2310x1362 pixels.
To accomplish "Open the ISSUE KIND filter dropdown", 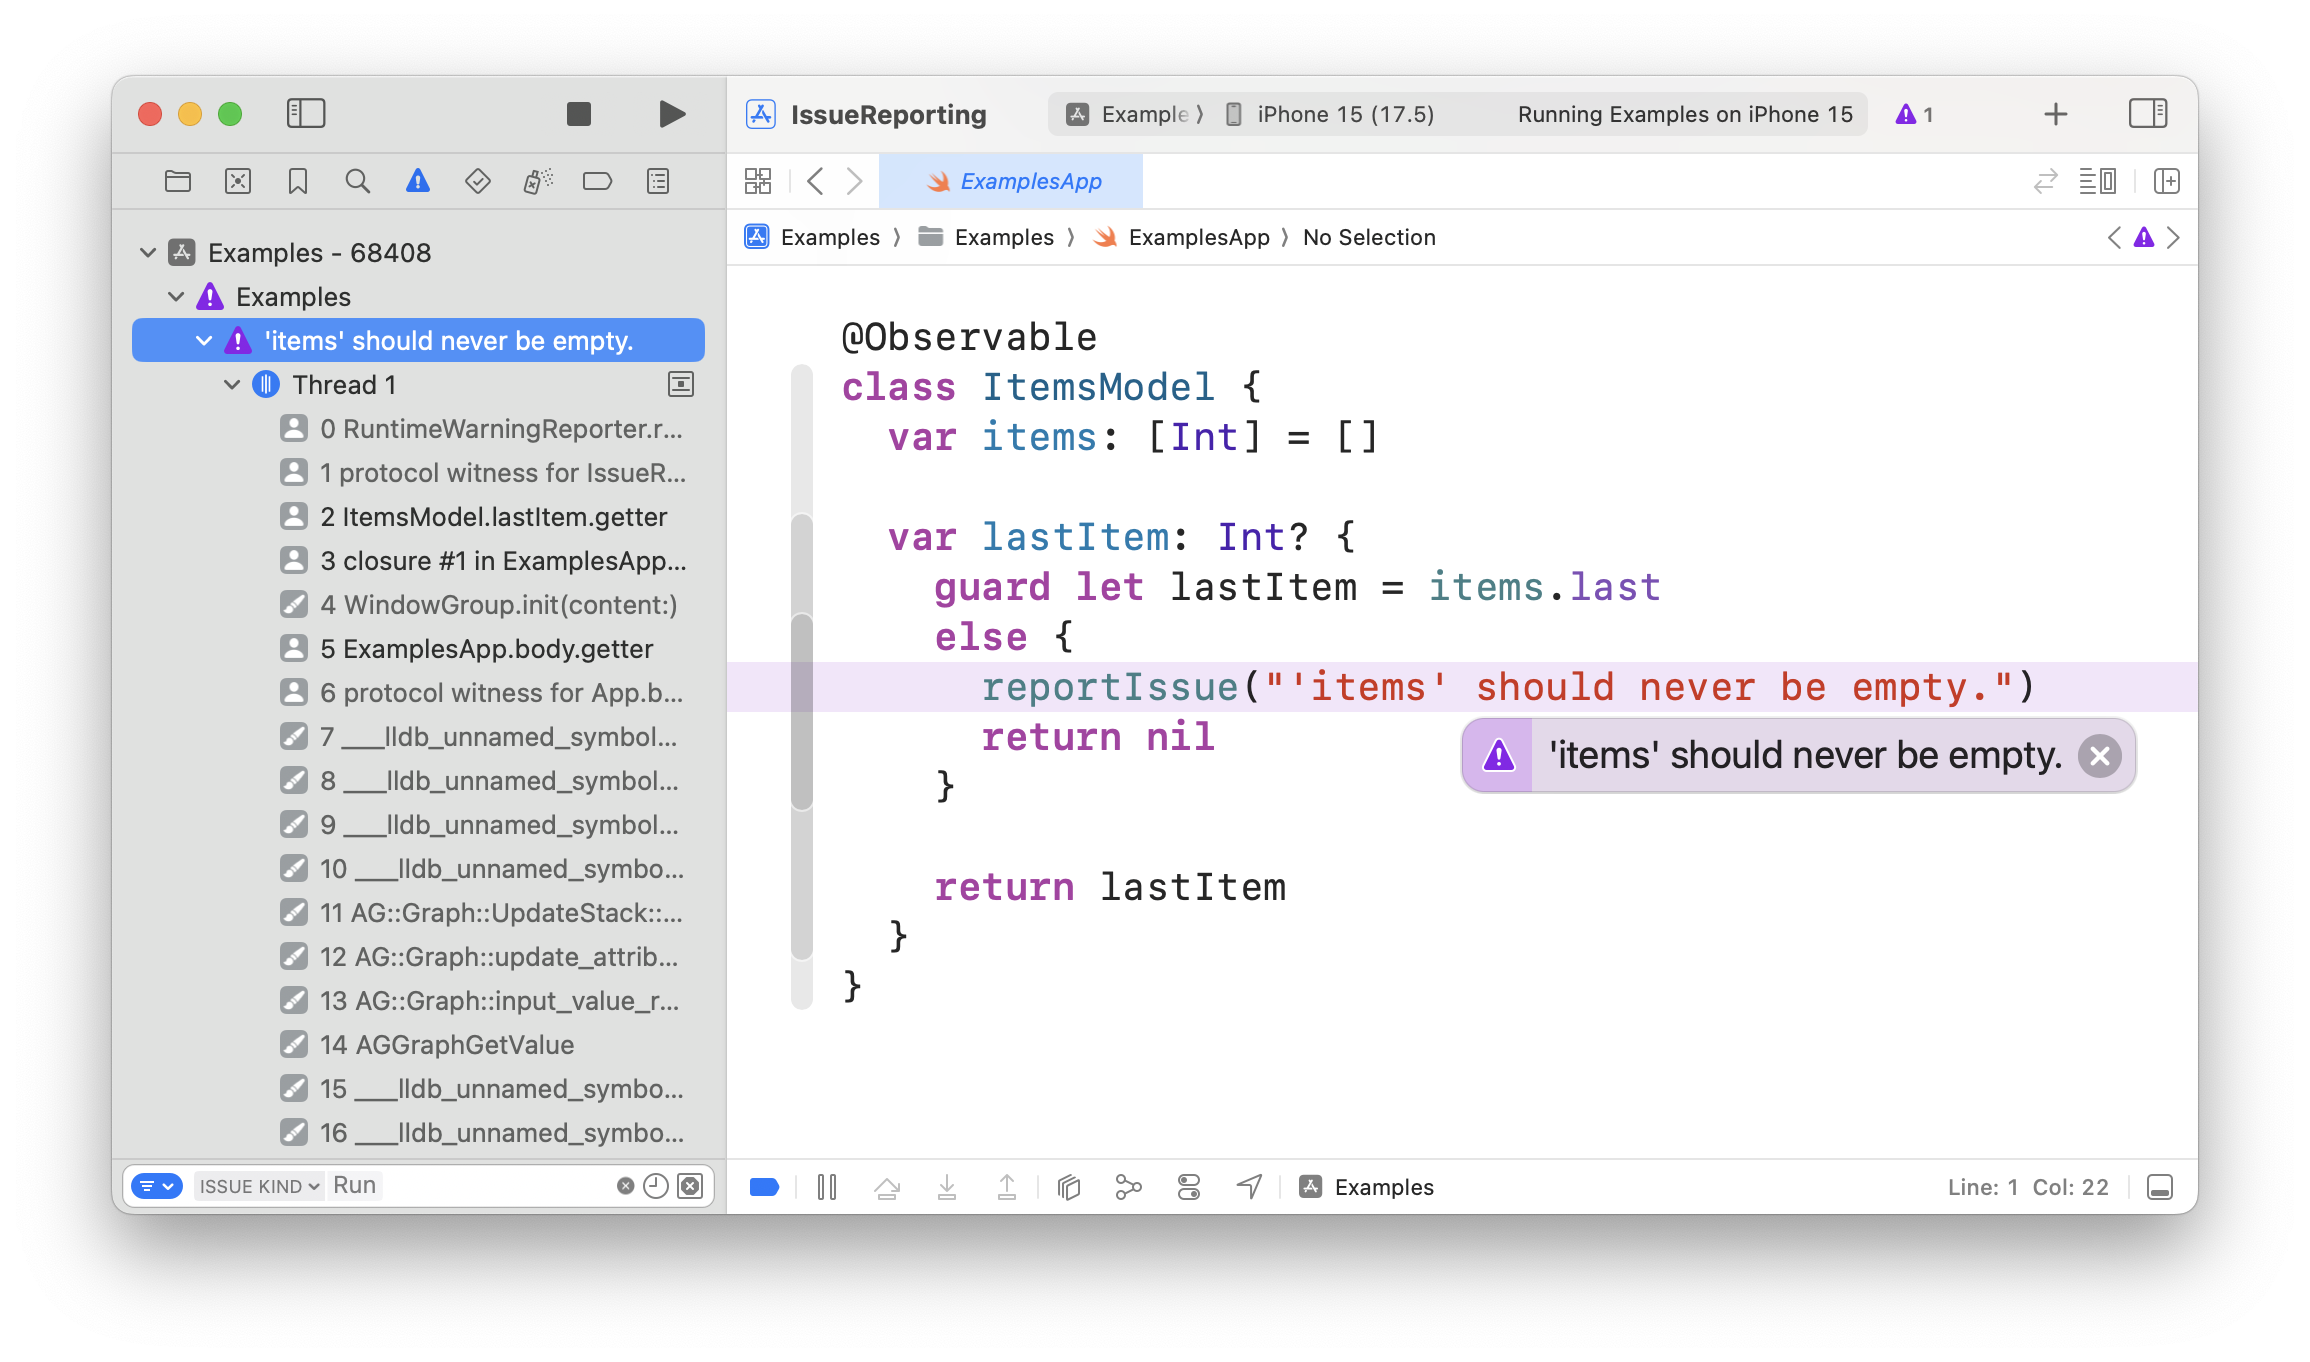I will click(258, 1185).
